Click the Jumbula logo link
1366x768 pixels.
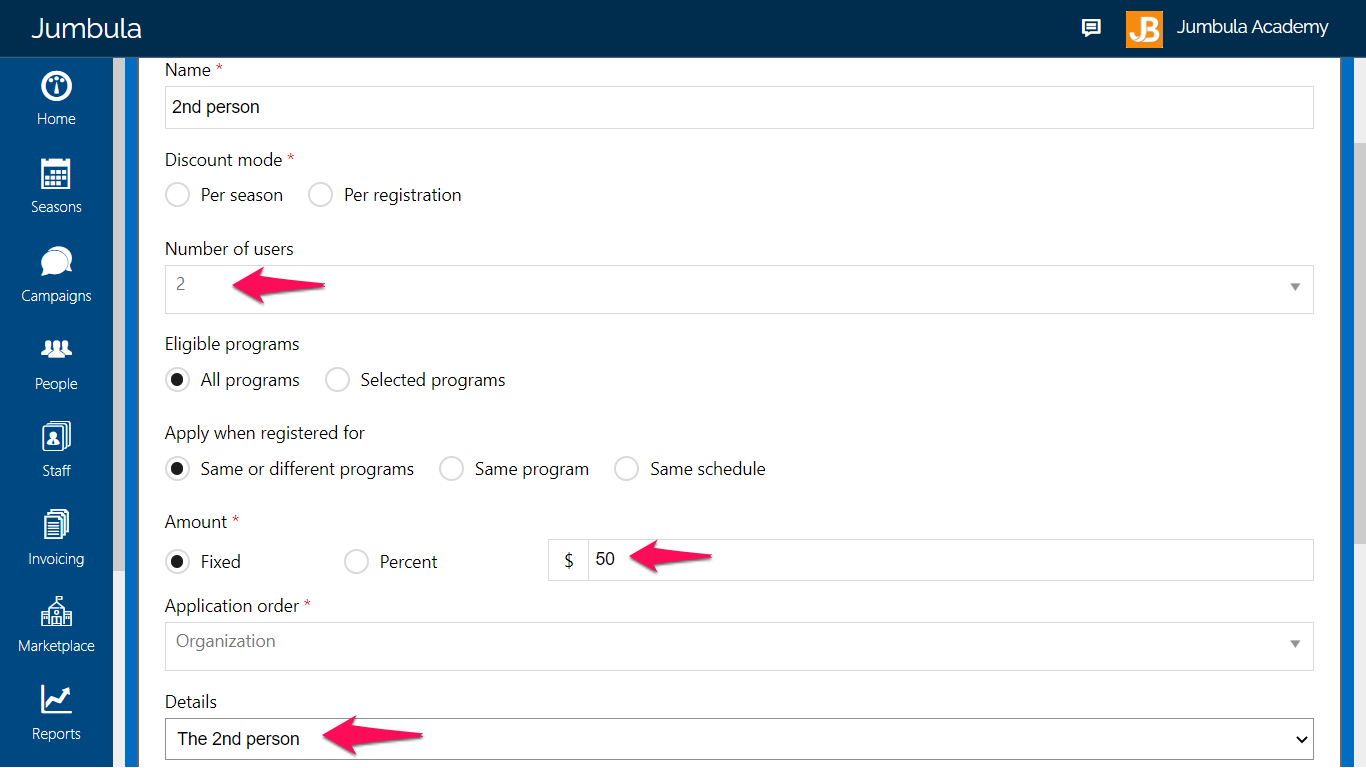coord(86,28)
